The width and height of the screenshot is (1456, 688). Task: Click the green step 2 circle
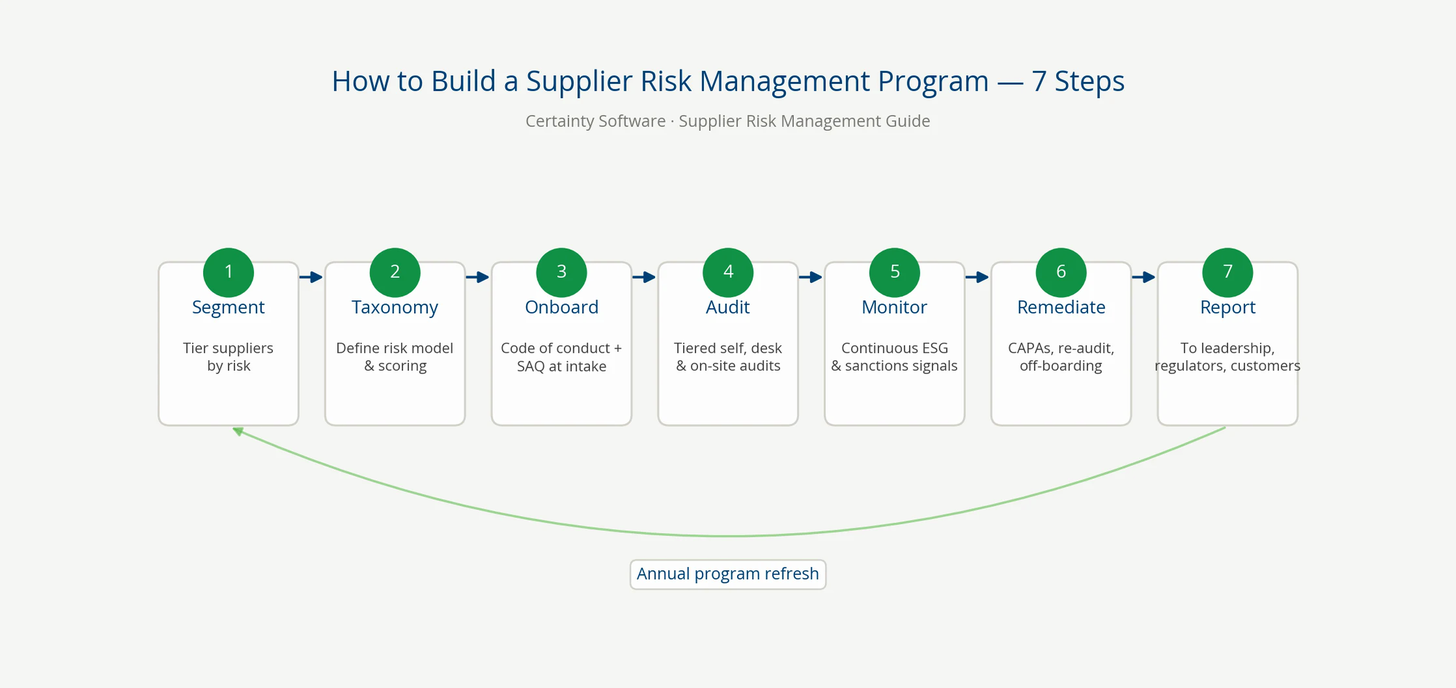(395, 272)
